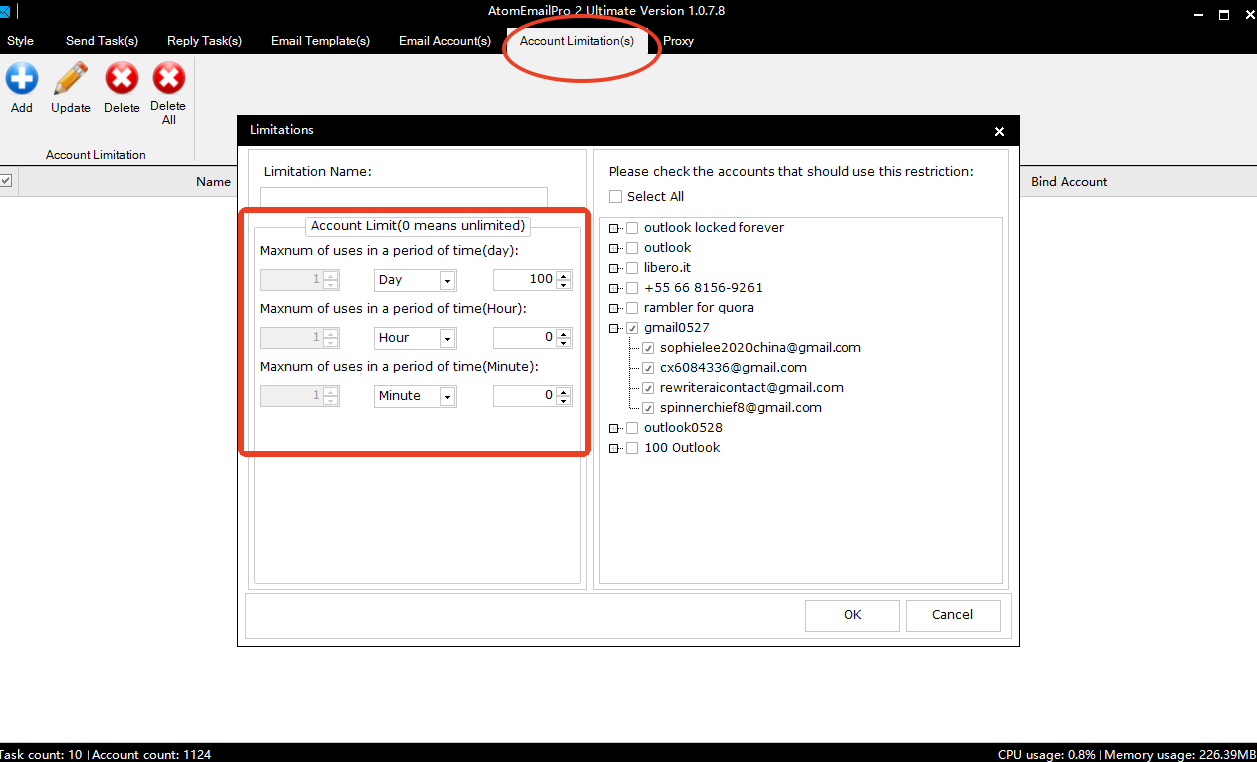The width and height of the screenshot is (1257, 762).
Task: Check the libero.it group checkbox
Action: click(x=632, y=268)
